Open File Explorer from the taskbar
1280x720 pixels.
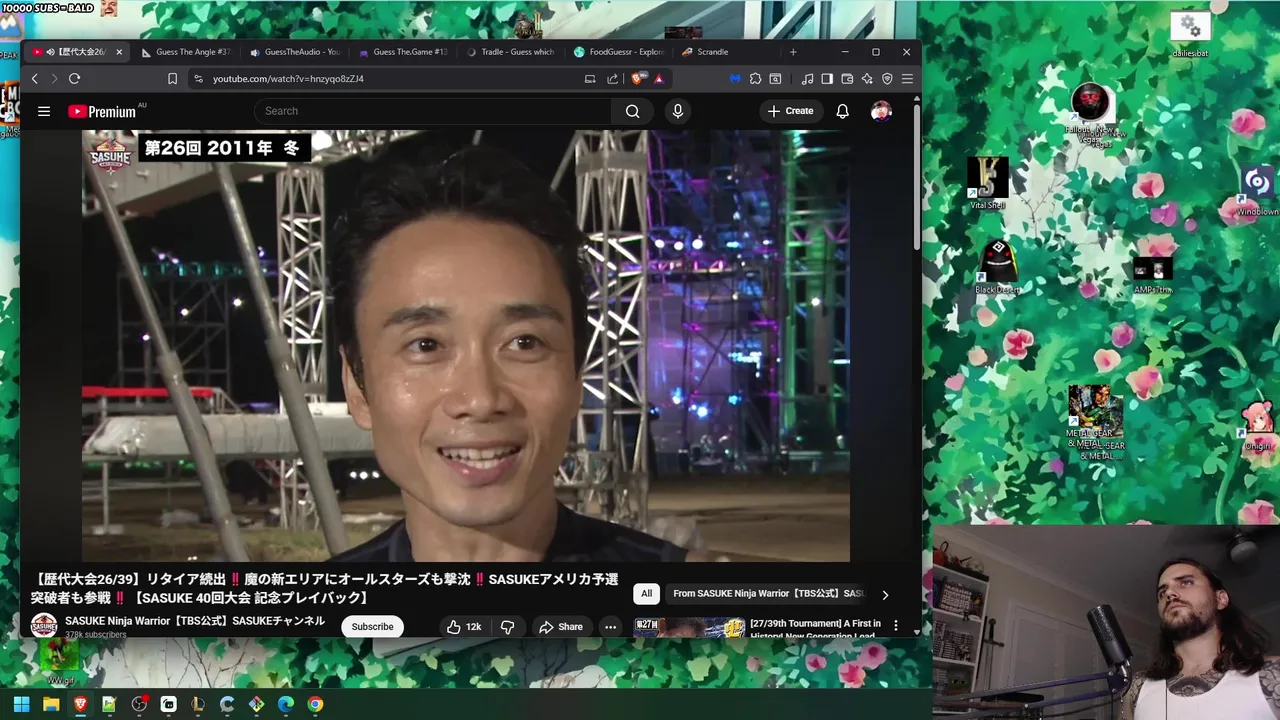click(x=51, y=704)
